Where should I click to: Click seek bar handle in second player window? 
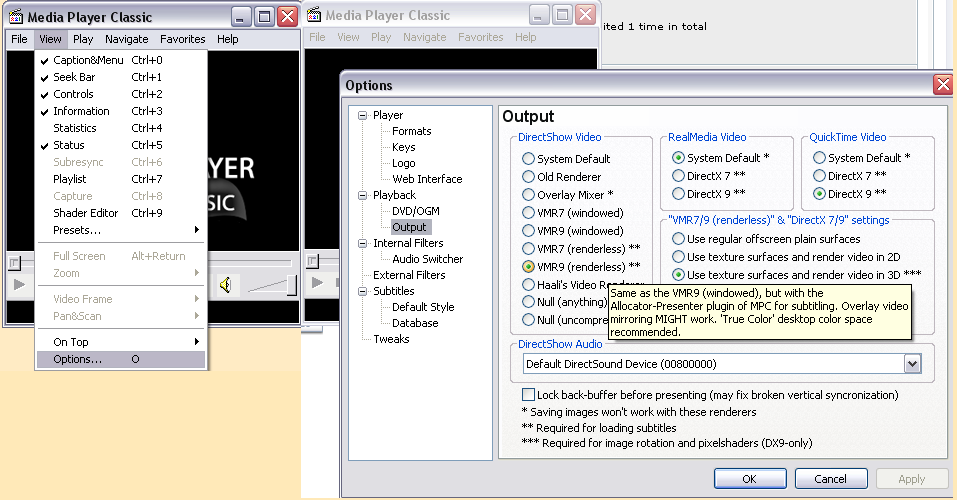click(x=312, y=262)
